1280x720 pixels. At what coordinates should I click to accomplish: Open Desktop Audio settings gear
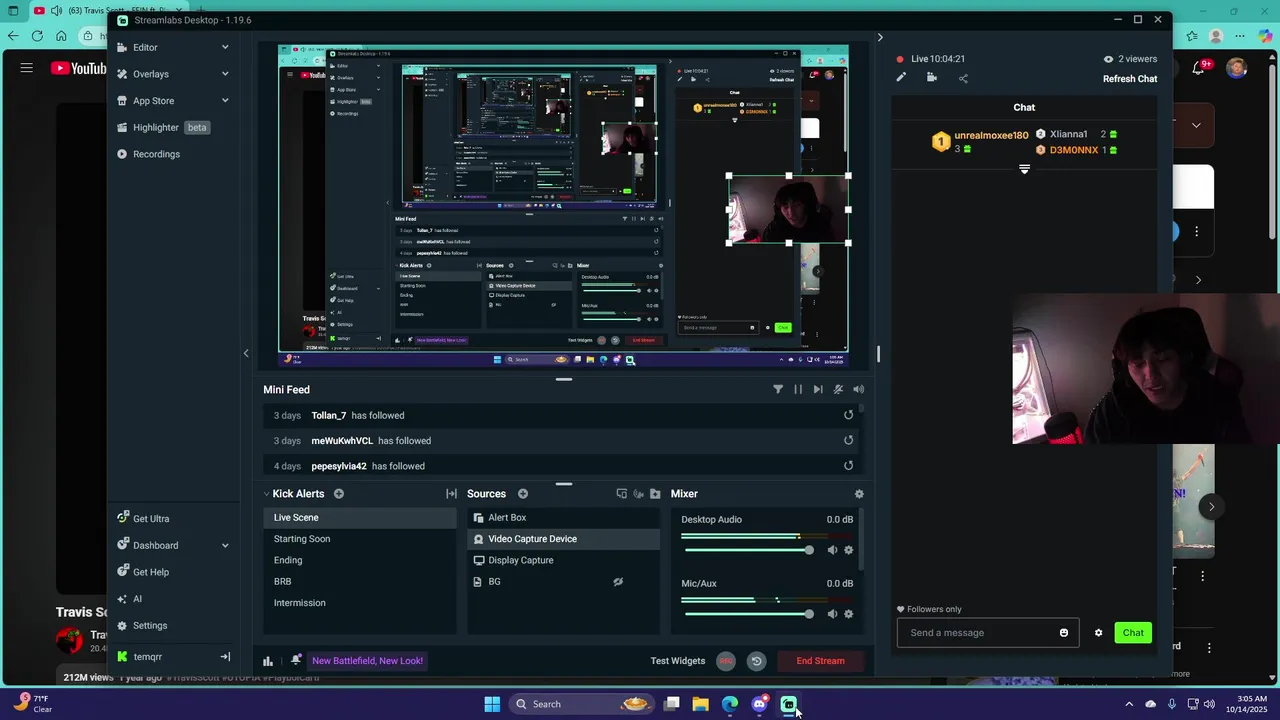pyautogui.click(x=849, y=550)
